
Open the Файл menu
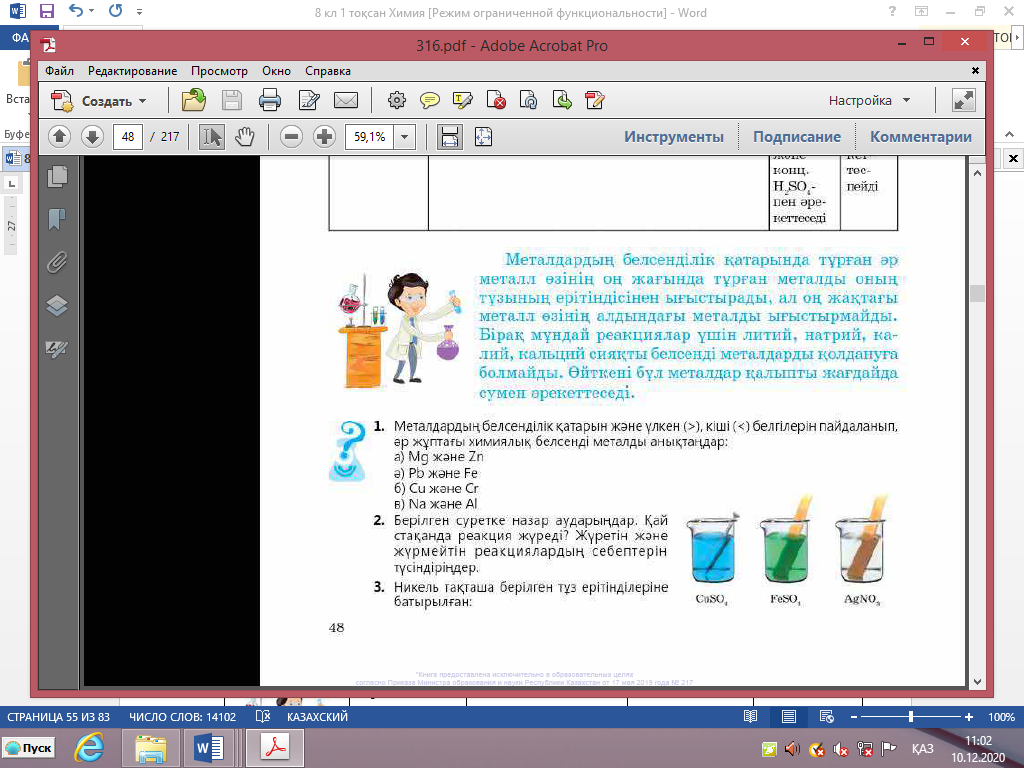(59, 71)
